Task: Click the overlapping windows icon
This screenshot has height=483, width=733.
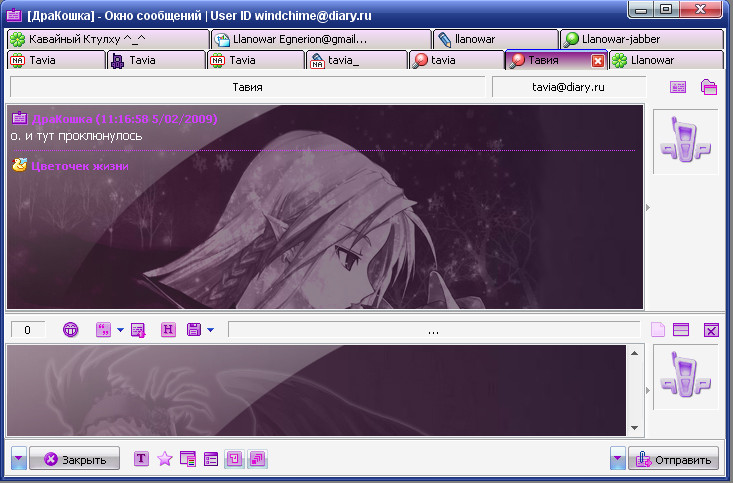Action: tap(188, 459)
